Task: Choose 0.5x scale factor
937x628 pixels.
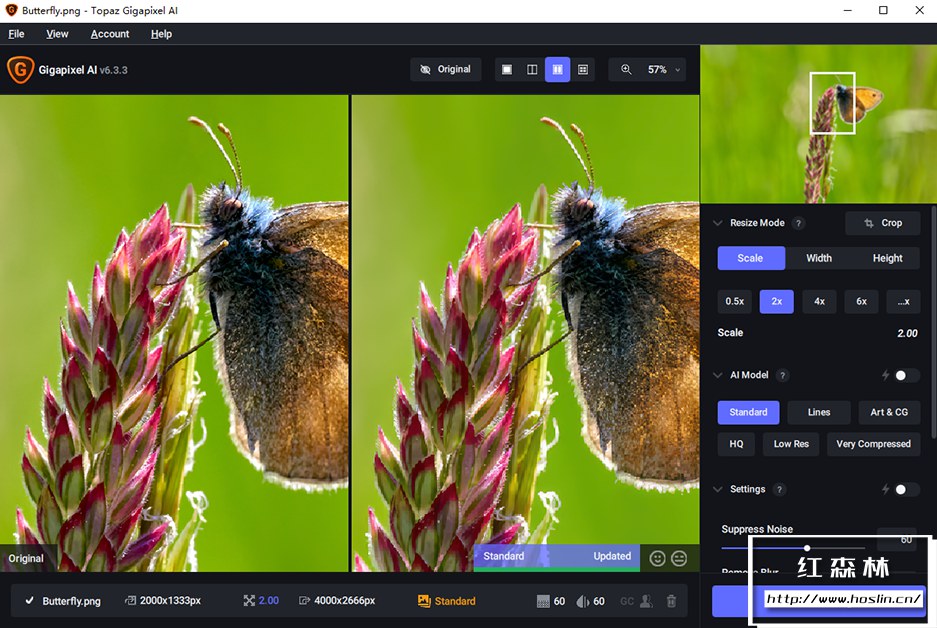Action: point(734,302)
